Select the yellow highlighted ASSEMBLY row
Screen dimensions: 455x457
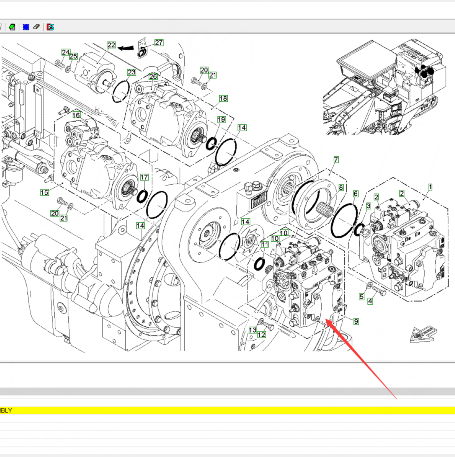227,410
